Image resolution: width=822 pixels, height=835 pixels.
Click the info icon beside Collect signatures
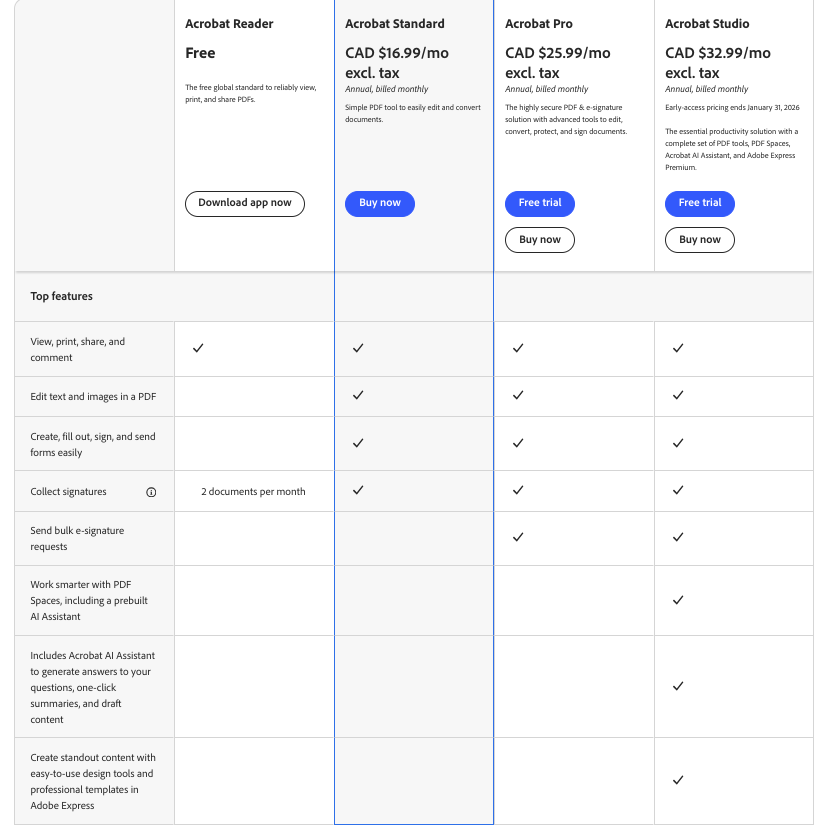(151, 491)
